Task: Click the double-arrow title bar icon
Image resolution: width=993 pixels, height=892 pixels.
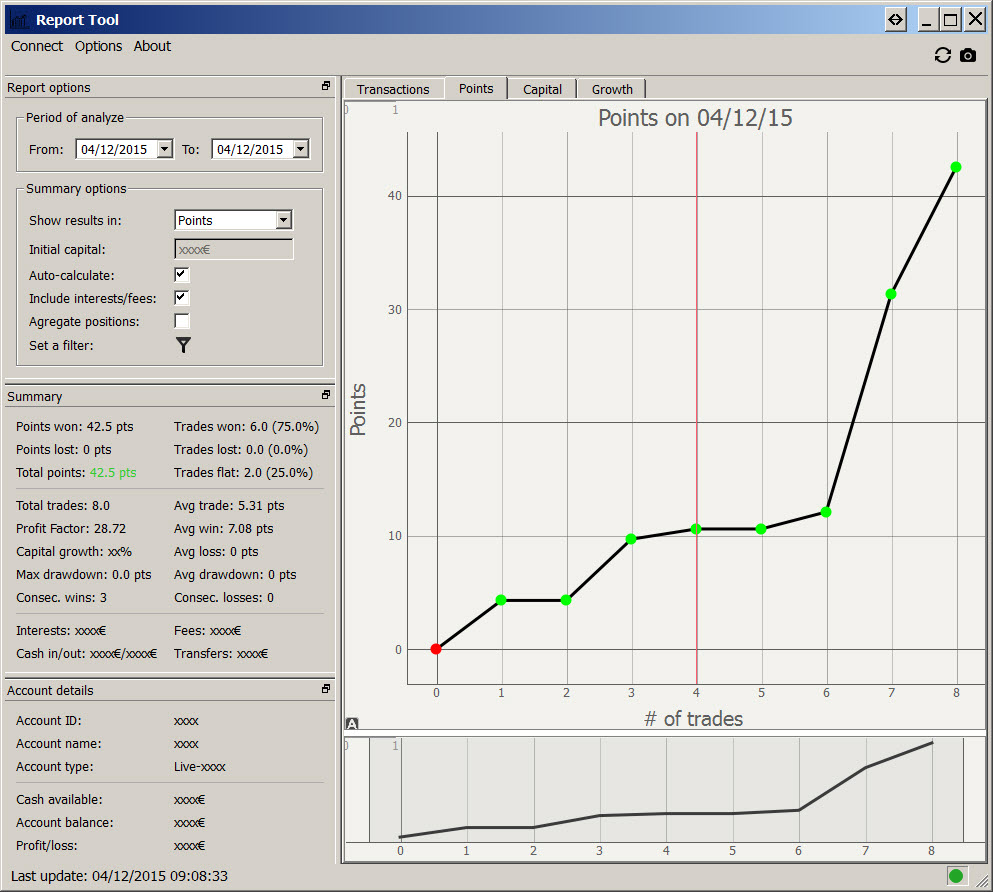Action: [895, 20]
